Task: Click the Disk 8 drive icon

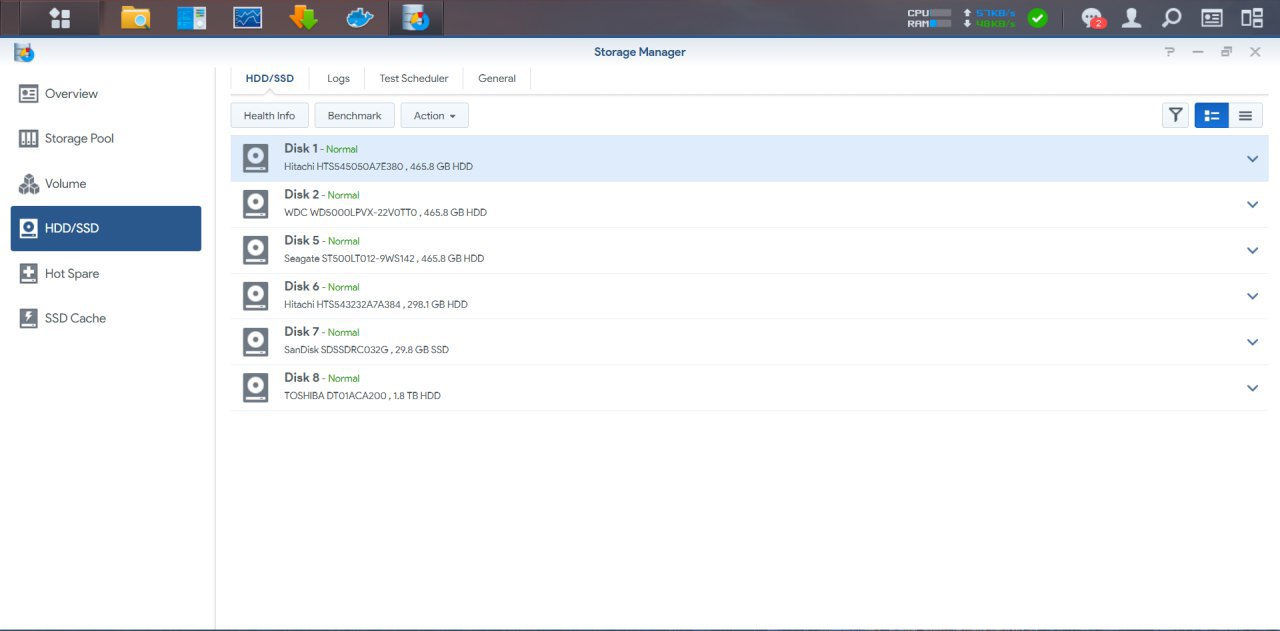Action: tap(256, 388)
